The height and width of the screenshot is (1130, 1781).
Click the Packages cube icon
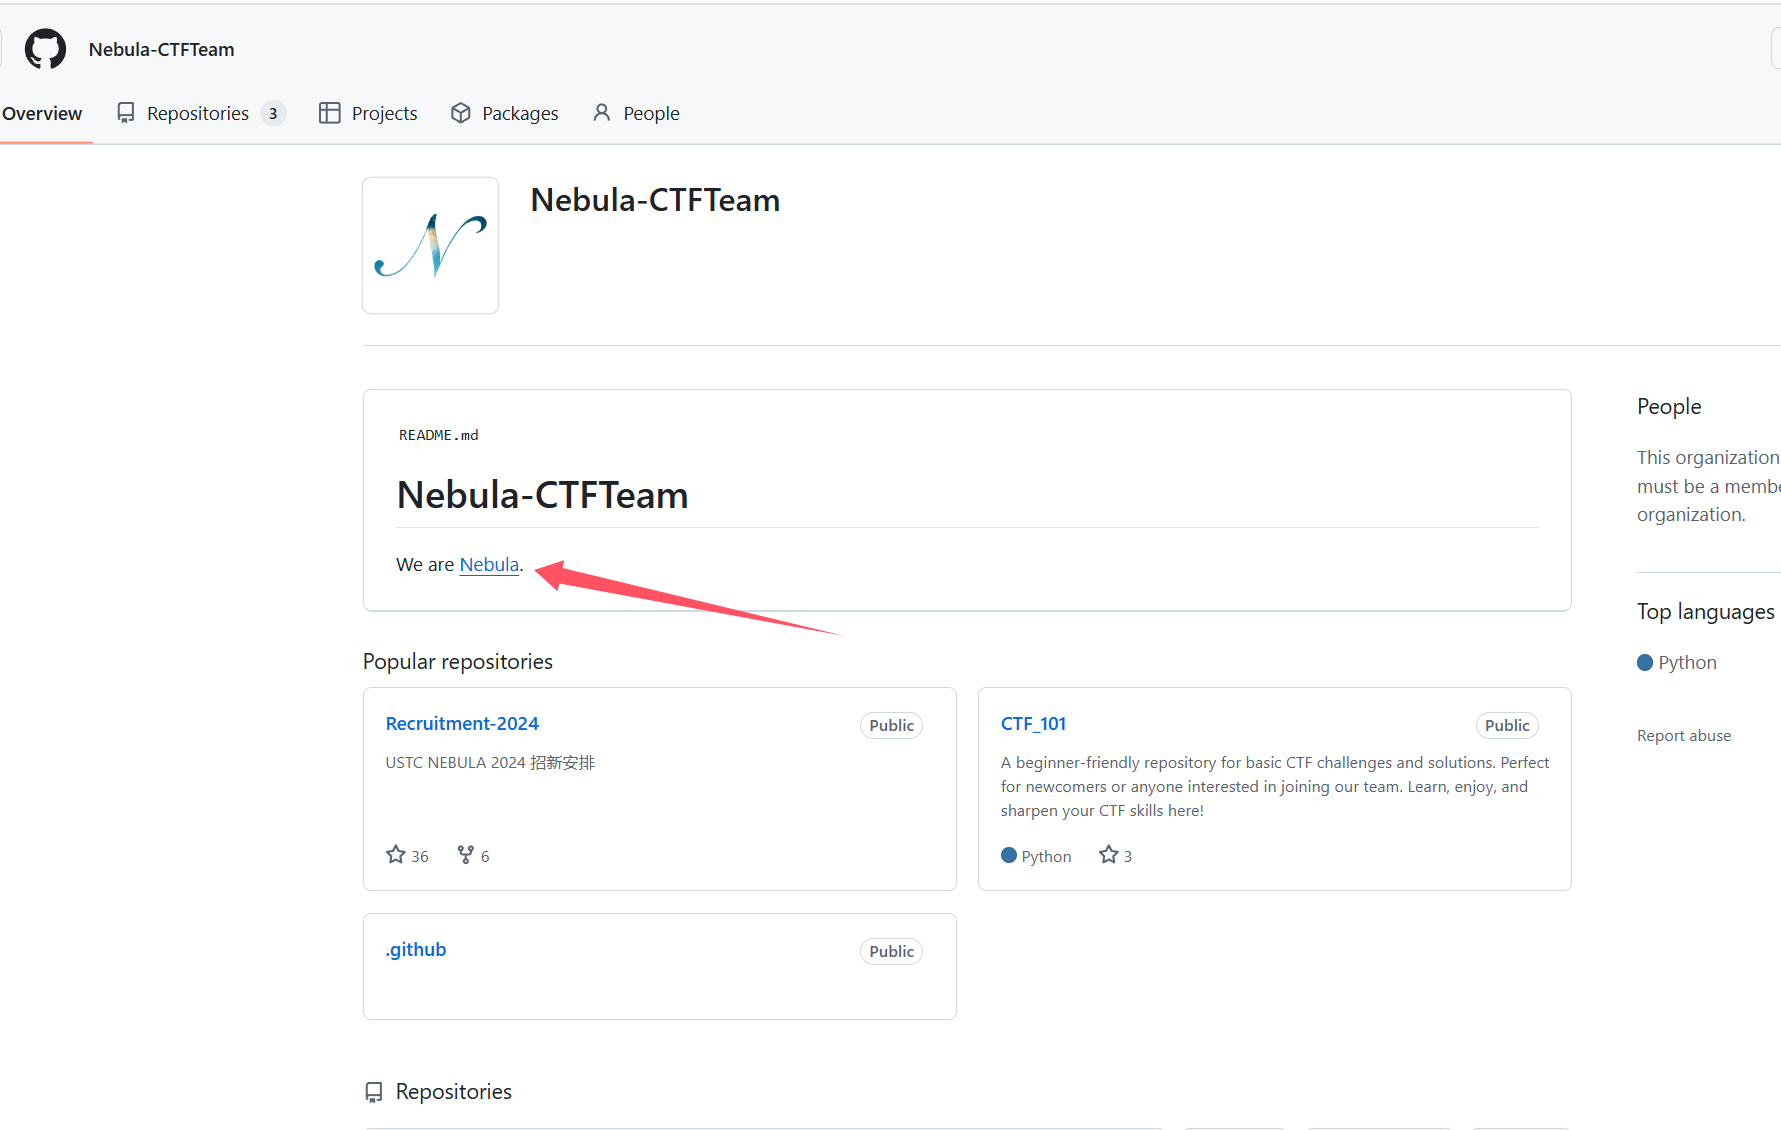coord(460,113)
